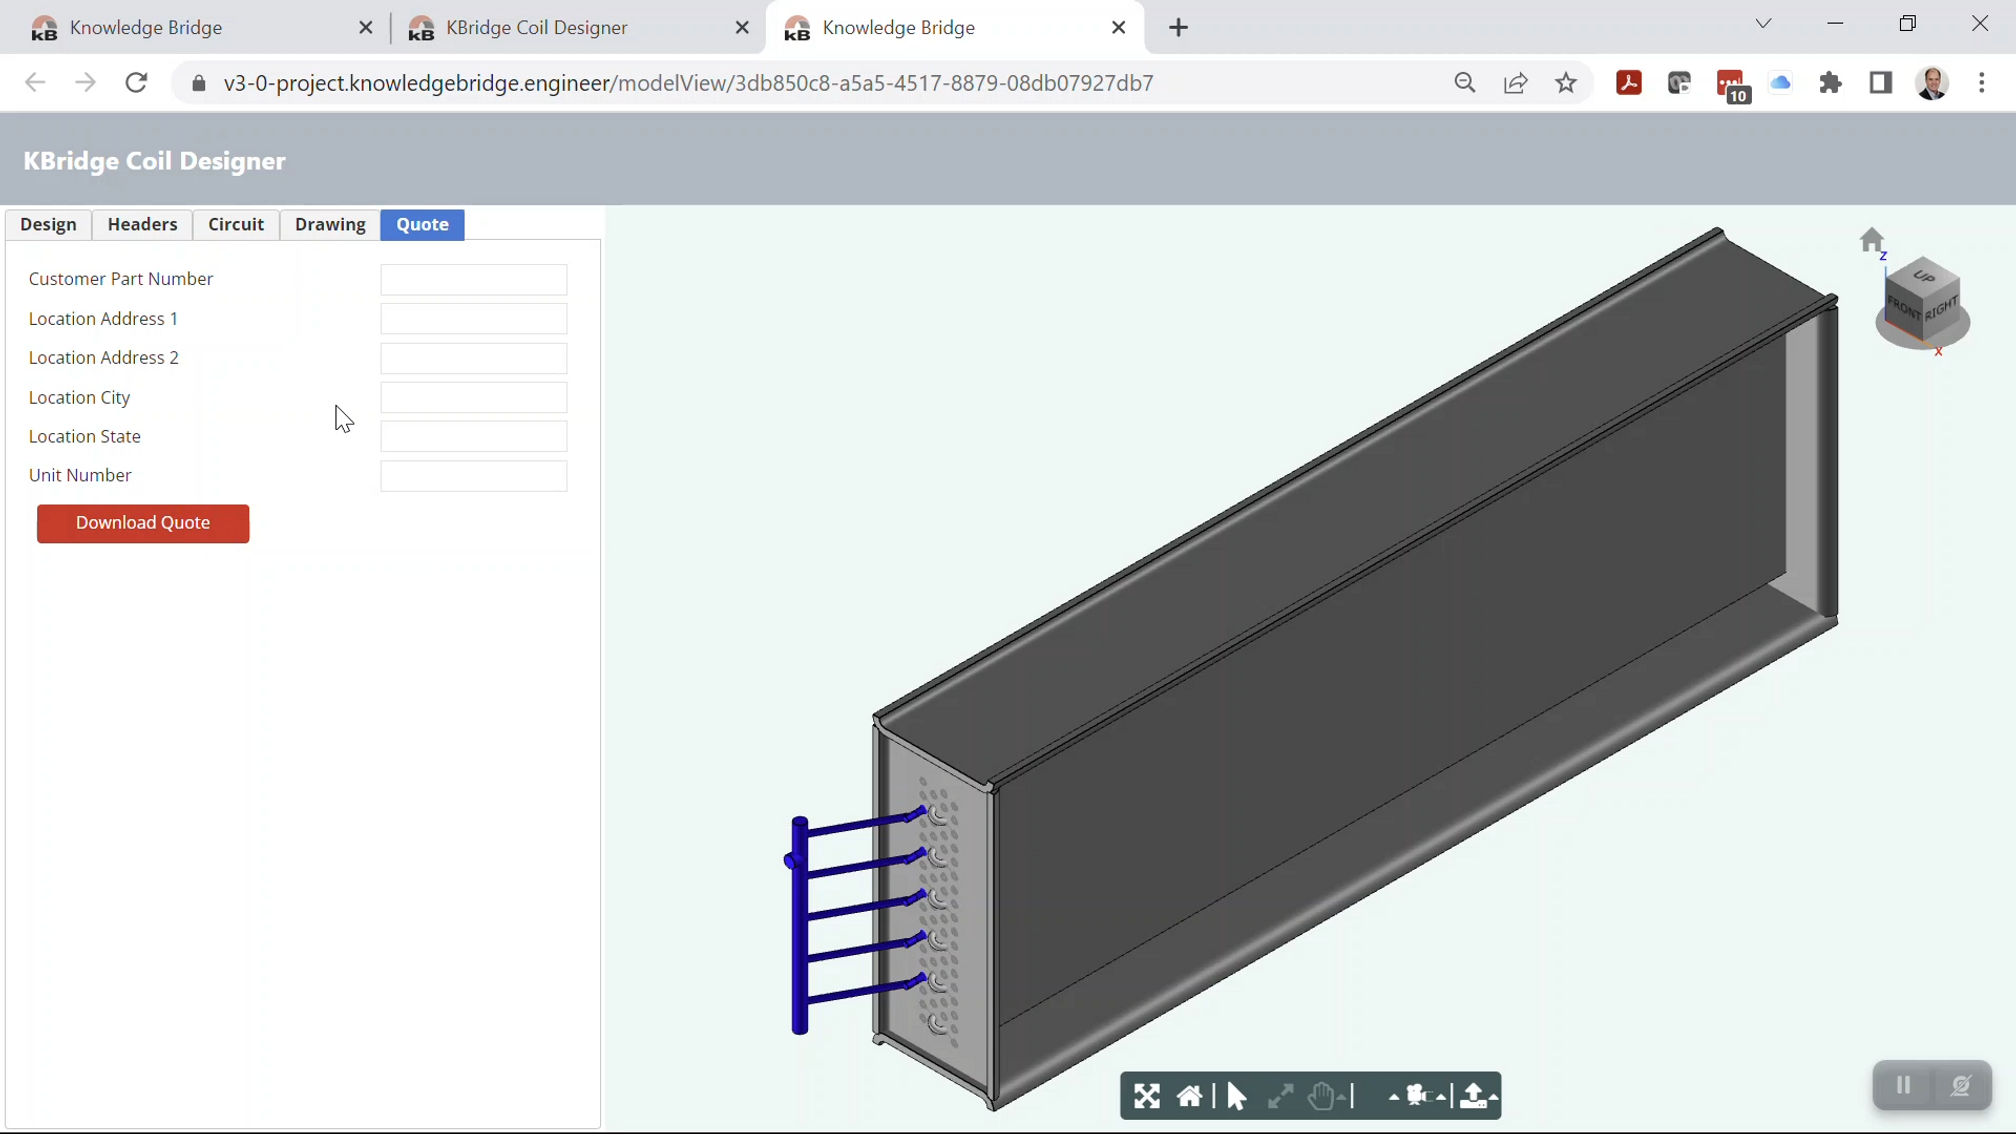
Task: Open the dropdown arrow next to the camera icon
Action: tap(1441, 1098)
